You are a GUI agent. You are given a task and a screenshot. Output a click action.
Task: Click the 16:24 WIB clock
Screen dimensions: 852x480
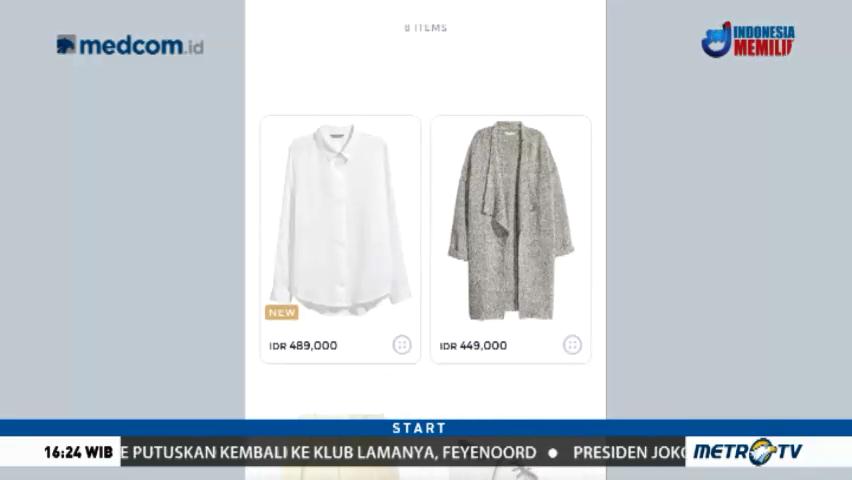[x=78, y=452]
